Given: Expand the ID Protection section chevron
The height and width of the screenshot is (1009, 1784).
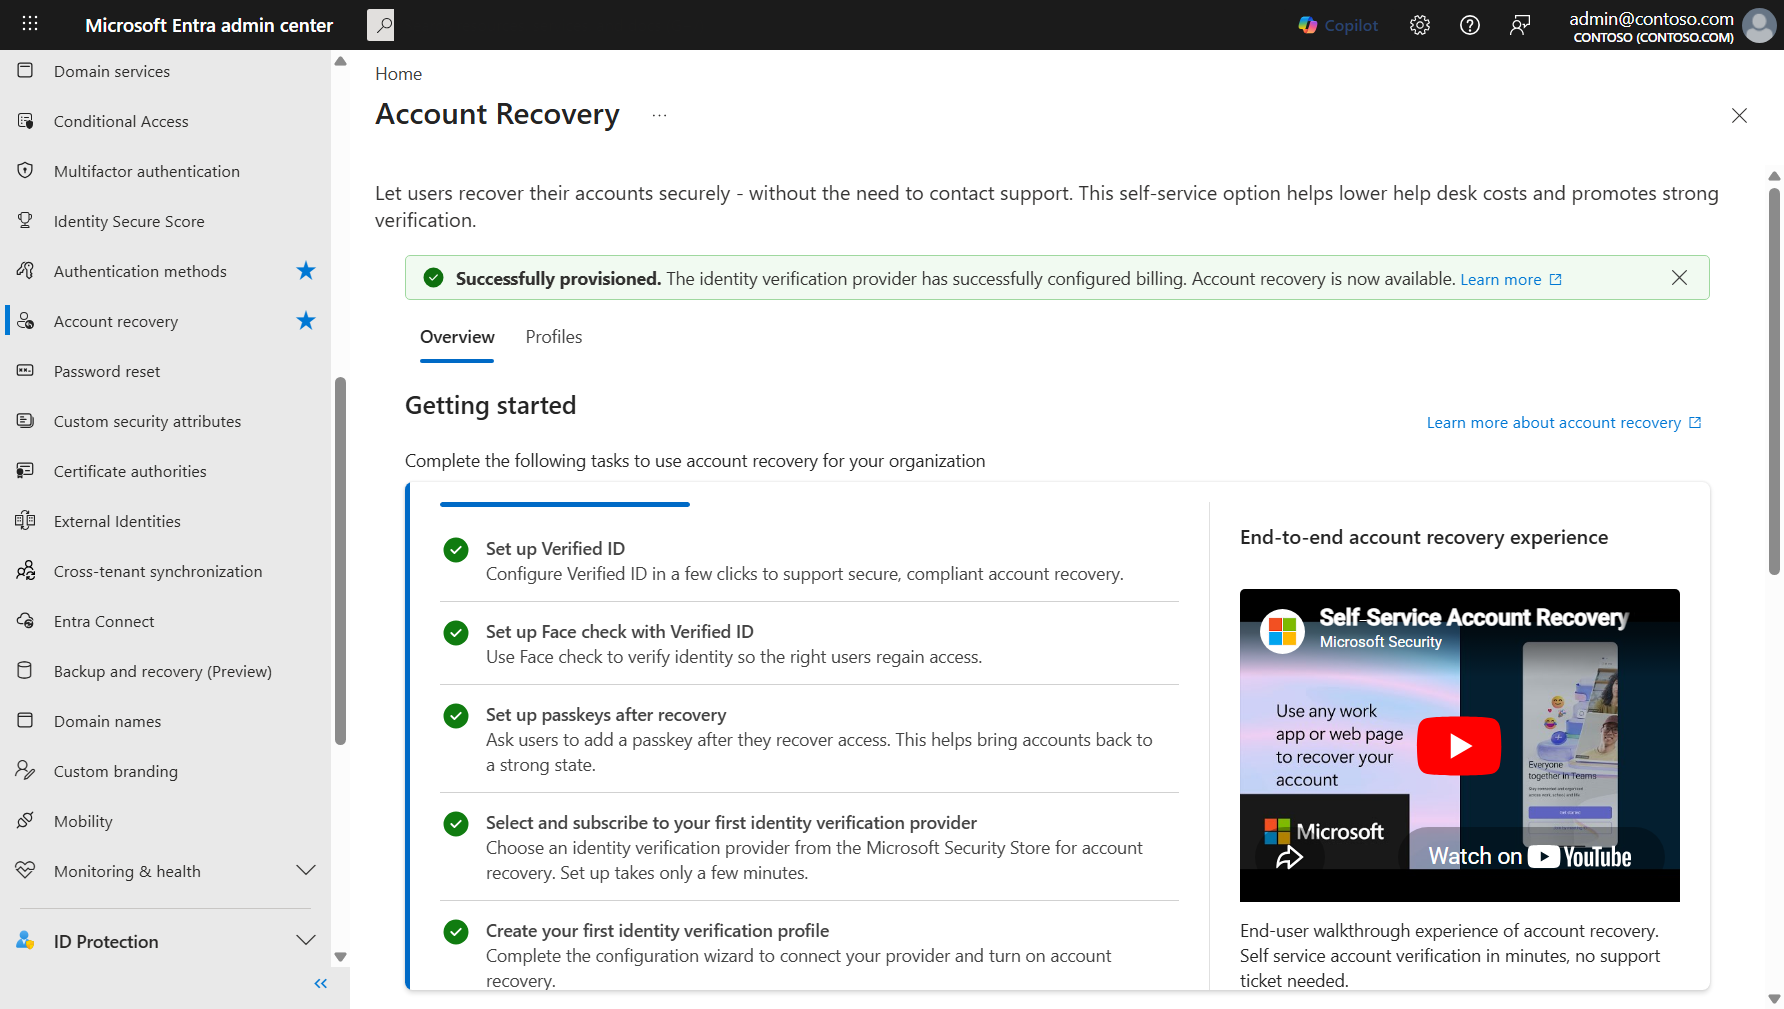Looking at the screenshot, I should point(306,941).
